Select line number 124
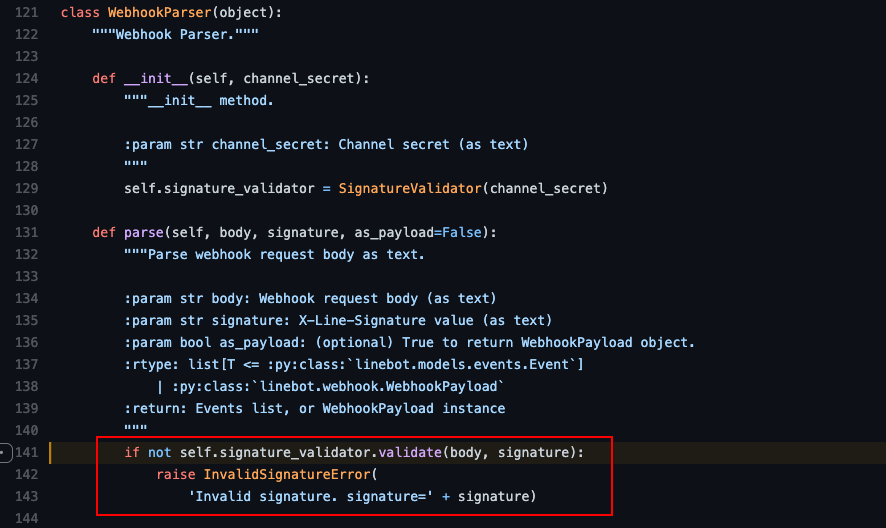 [x=27, y=79]
